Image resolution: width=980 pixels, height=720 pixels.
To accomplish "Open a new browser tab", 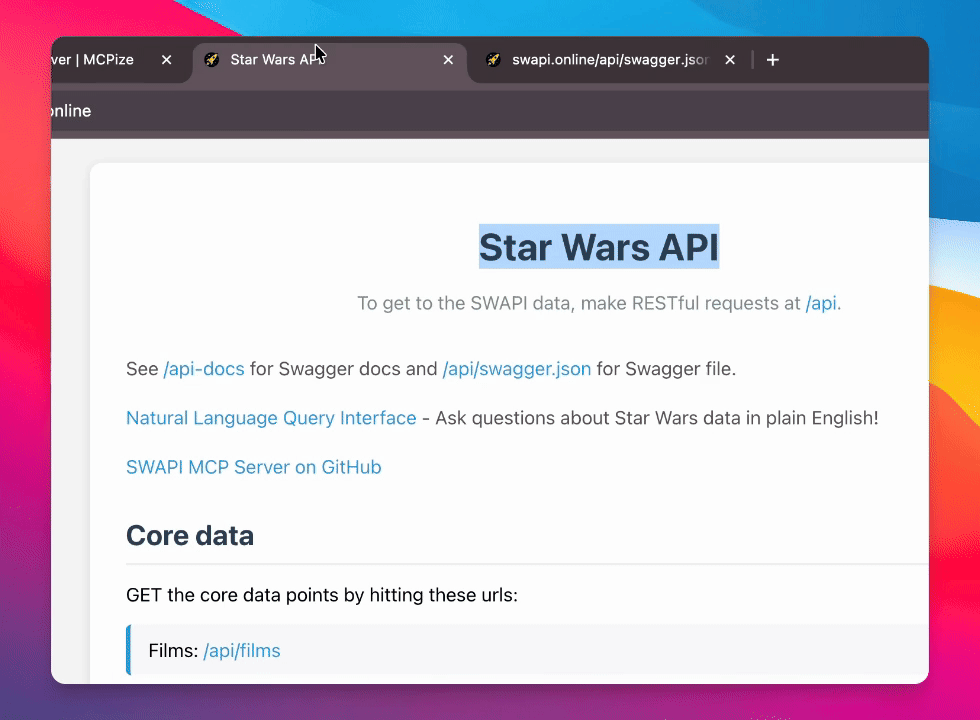I will [772, 60].
